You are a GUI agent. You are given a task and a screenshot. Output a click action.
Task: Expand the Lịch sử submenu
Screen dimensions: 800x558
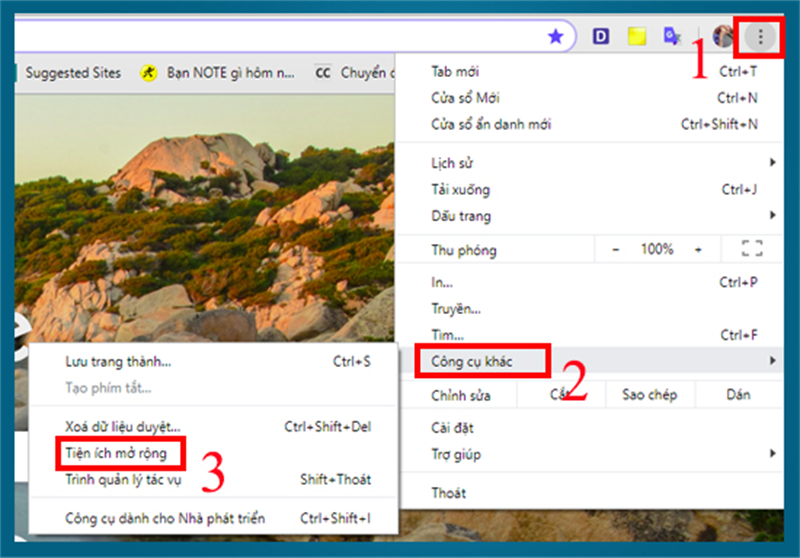point(590,163)
